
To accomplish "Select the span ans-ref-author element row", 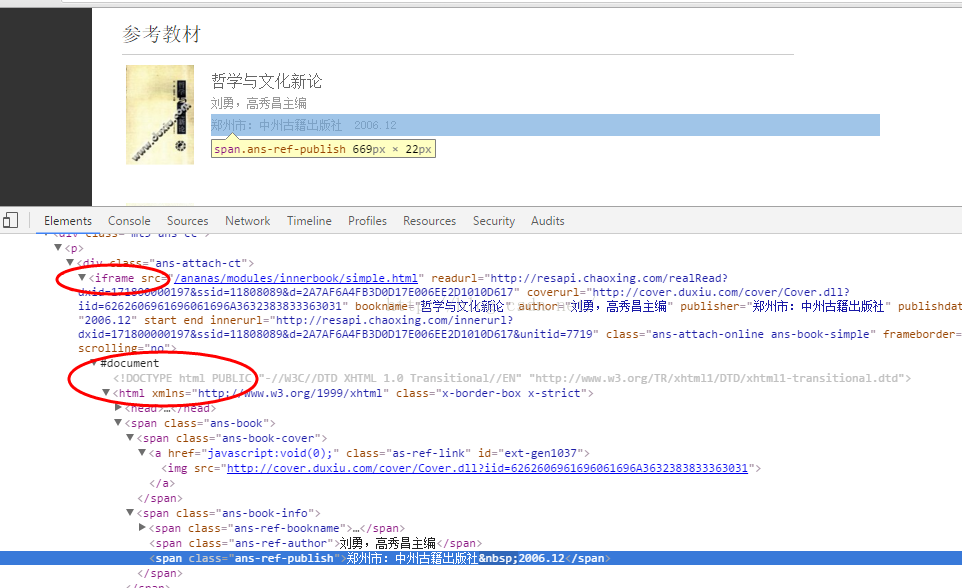I will coord(315,543).
